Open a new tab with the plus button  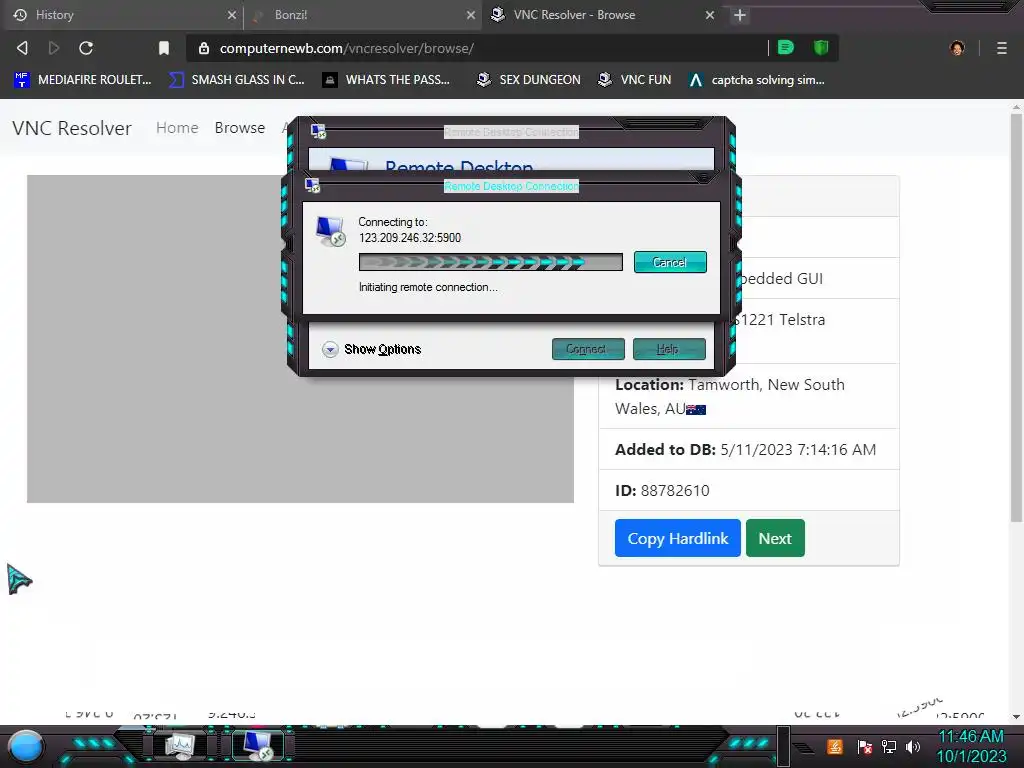click(x=739, y=14)
